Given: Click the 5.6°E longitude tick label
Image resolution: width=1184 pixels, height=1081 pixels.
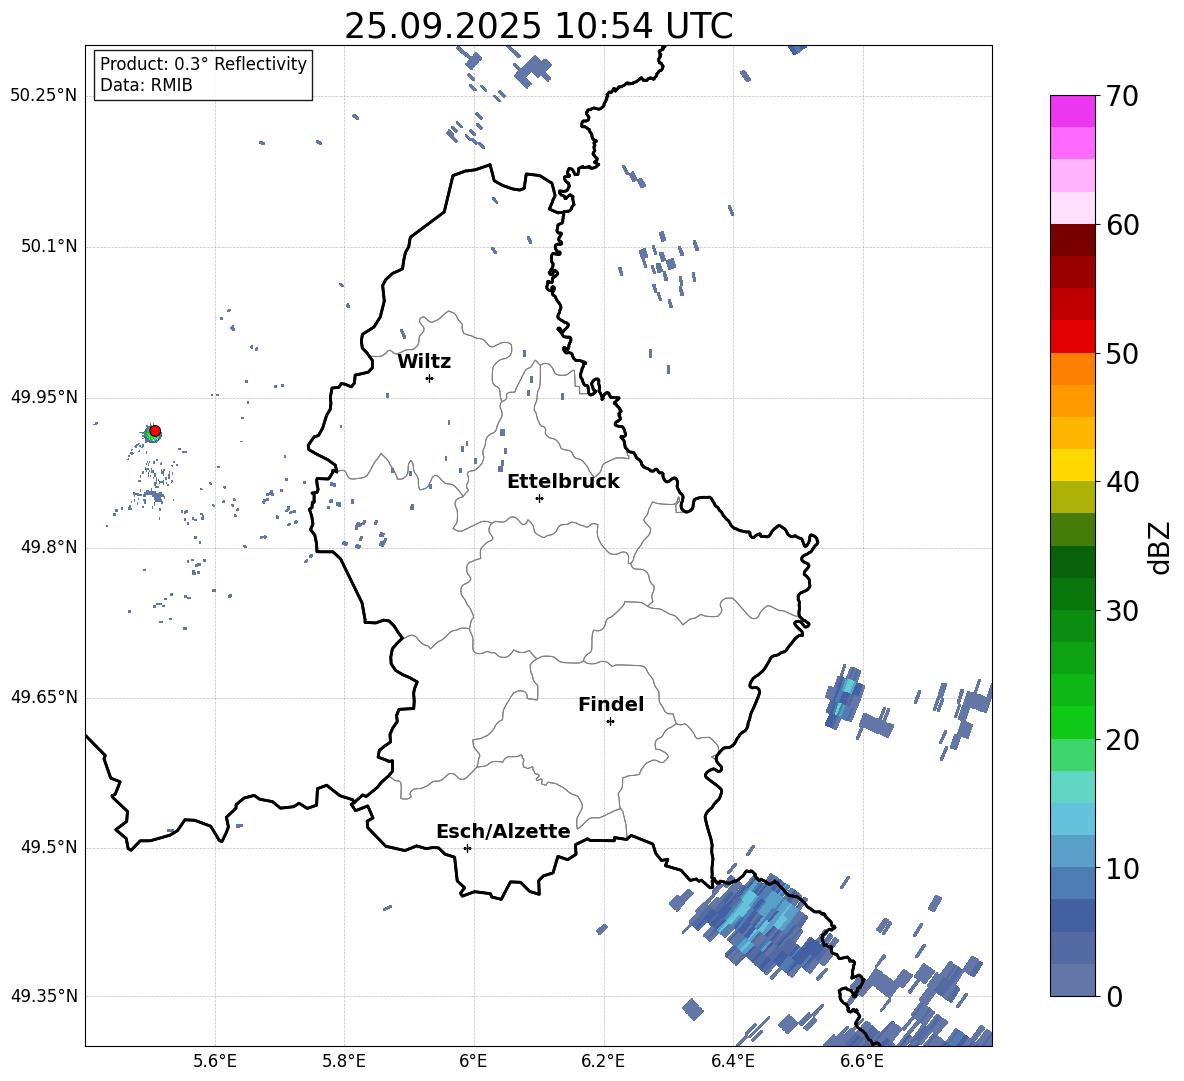Looking at the screenshot, I should click(x=215, y=1061).
